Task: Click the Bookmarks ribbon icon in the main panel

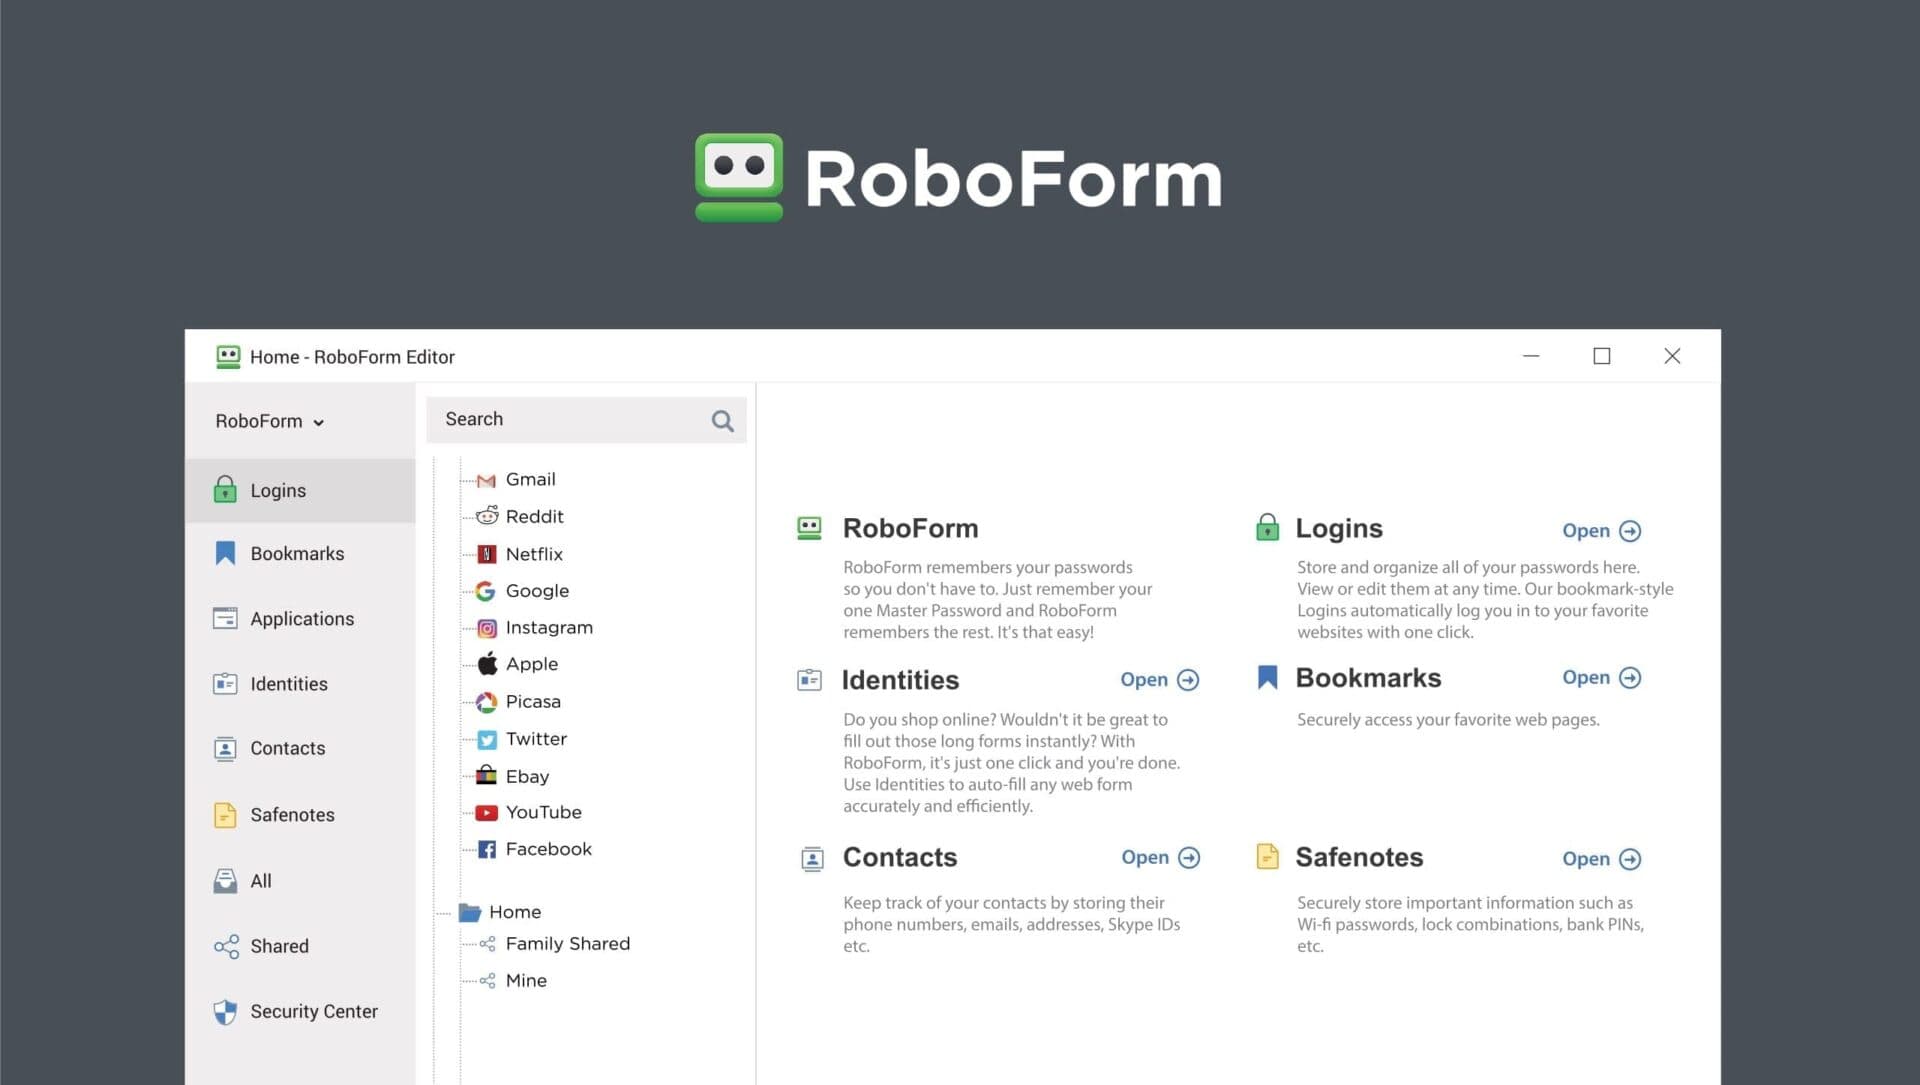Action: 1267,677
